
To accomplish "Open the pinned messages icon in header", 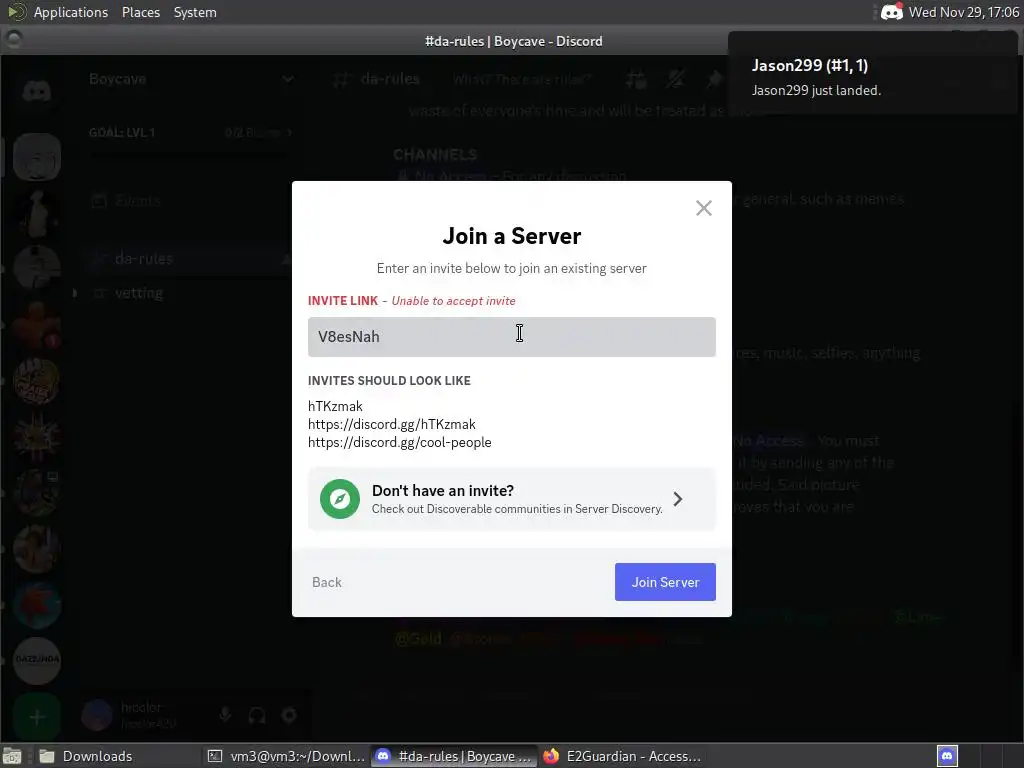I will [x=714, y=79].
